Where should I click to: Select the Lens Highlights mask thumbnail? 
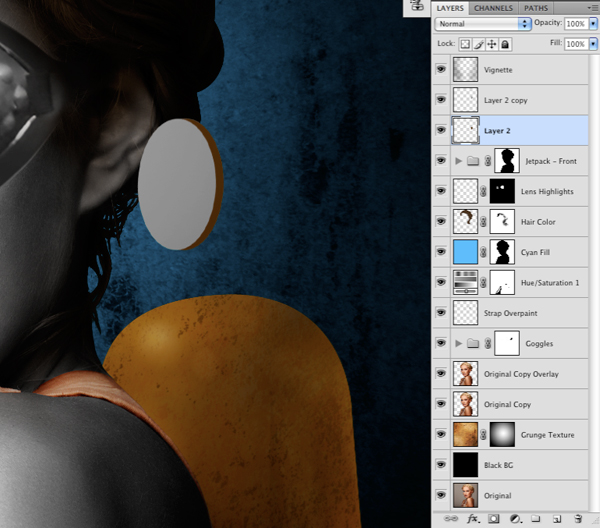(502, 191)
